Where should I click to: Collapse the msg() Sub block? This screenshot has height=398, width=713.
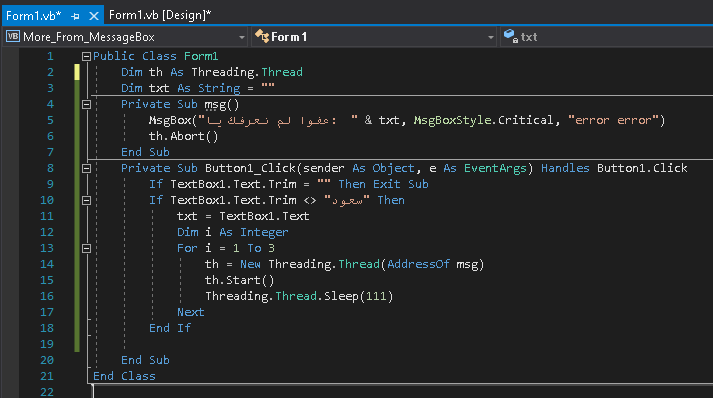tap(86, 105)
